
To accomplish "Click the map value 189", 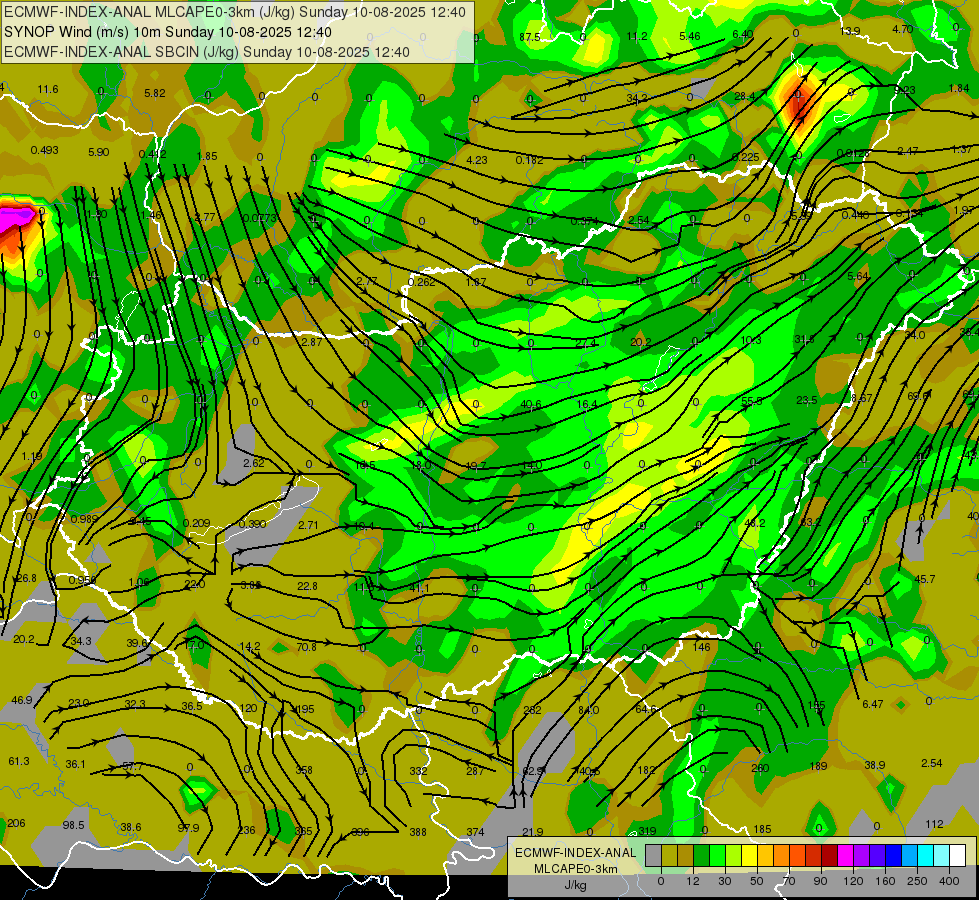I will point(818,766).
